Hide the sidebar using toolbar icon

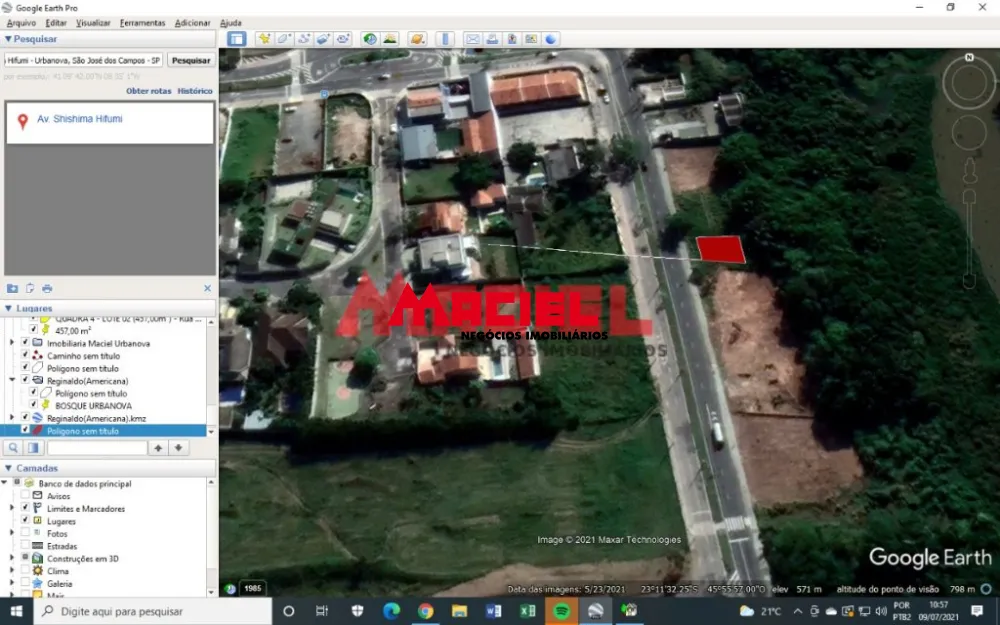pyautogui.click(x=236, y=39)
